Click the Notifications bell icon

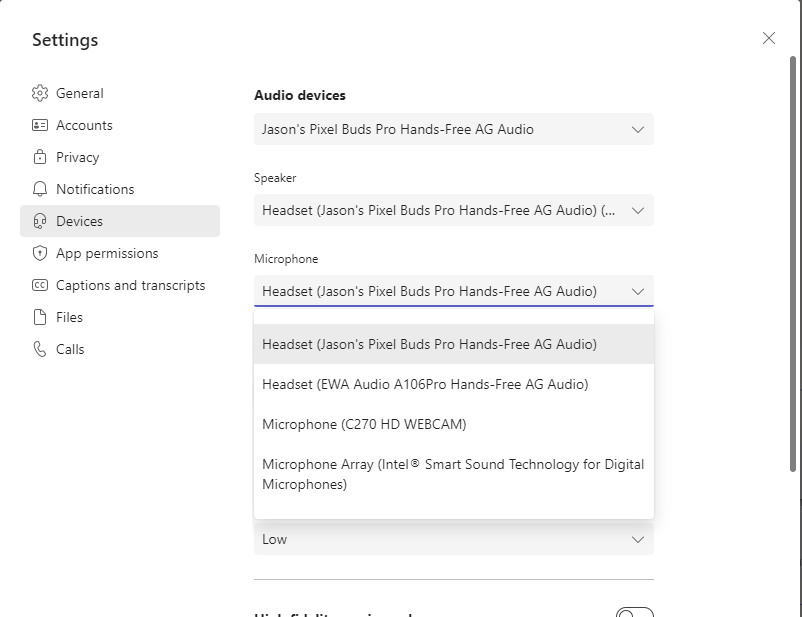point(40,189)
